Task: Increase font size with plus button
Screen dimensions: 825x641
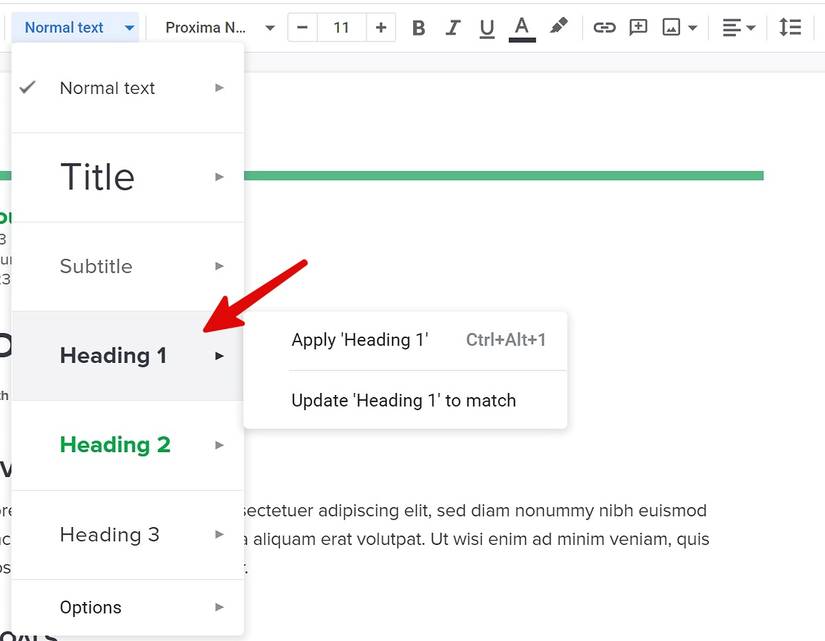Action: (380, 27)
